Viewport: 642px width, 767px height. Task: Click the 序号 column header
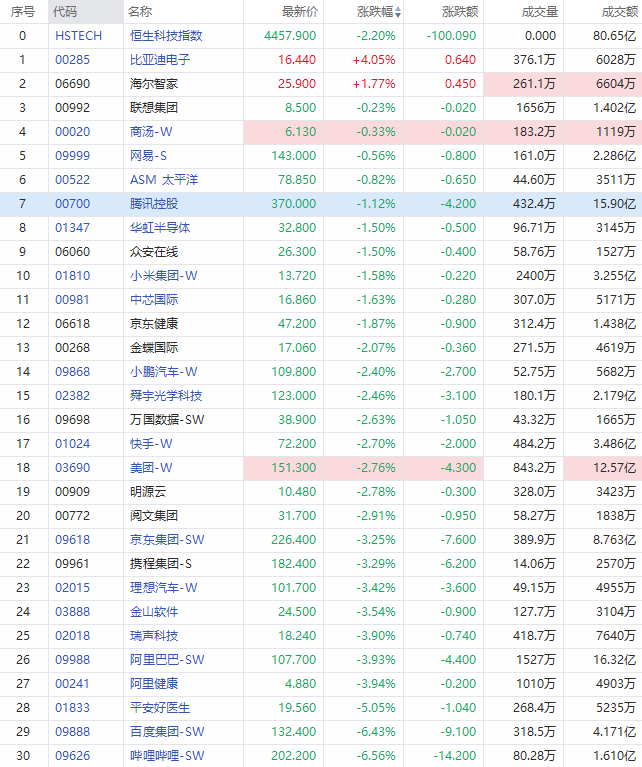23,12
